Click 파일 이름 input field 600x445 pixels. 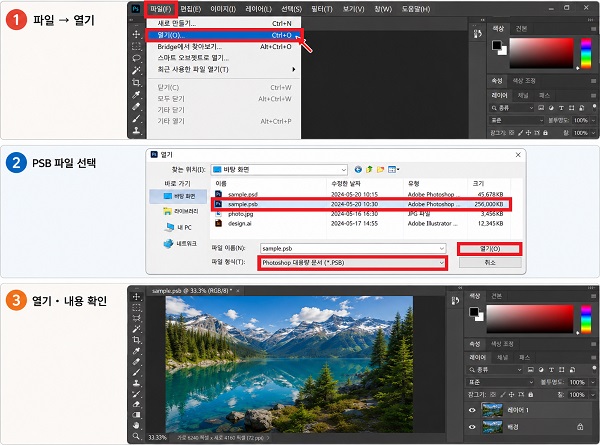[353, 248]
